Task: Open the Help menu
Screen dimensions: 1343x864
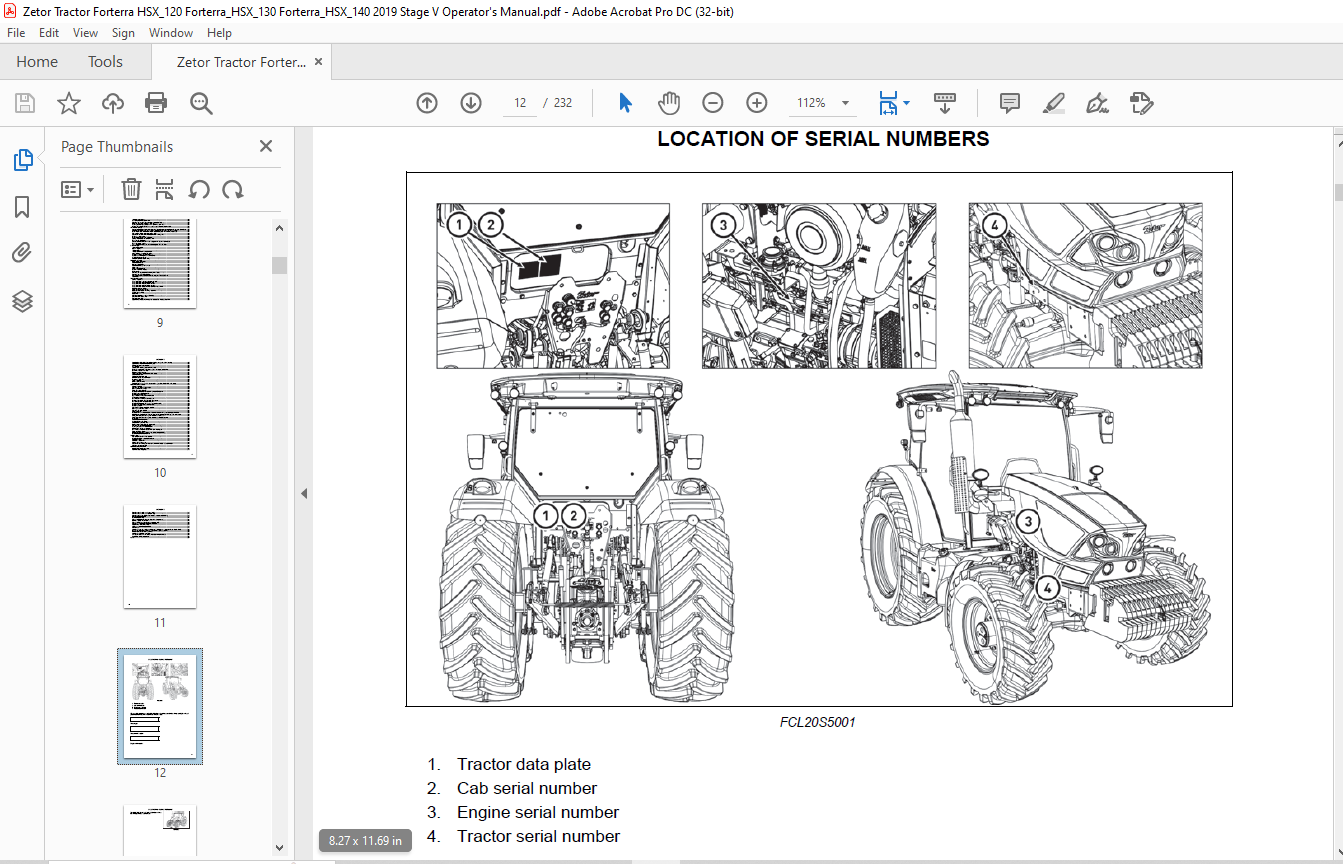Action: click(219, 33)
